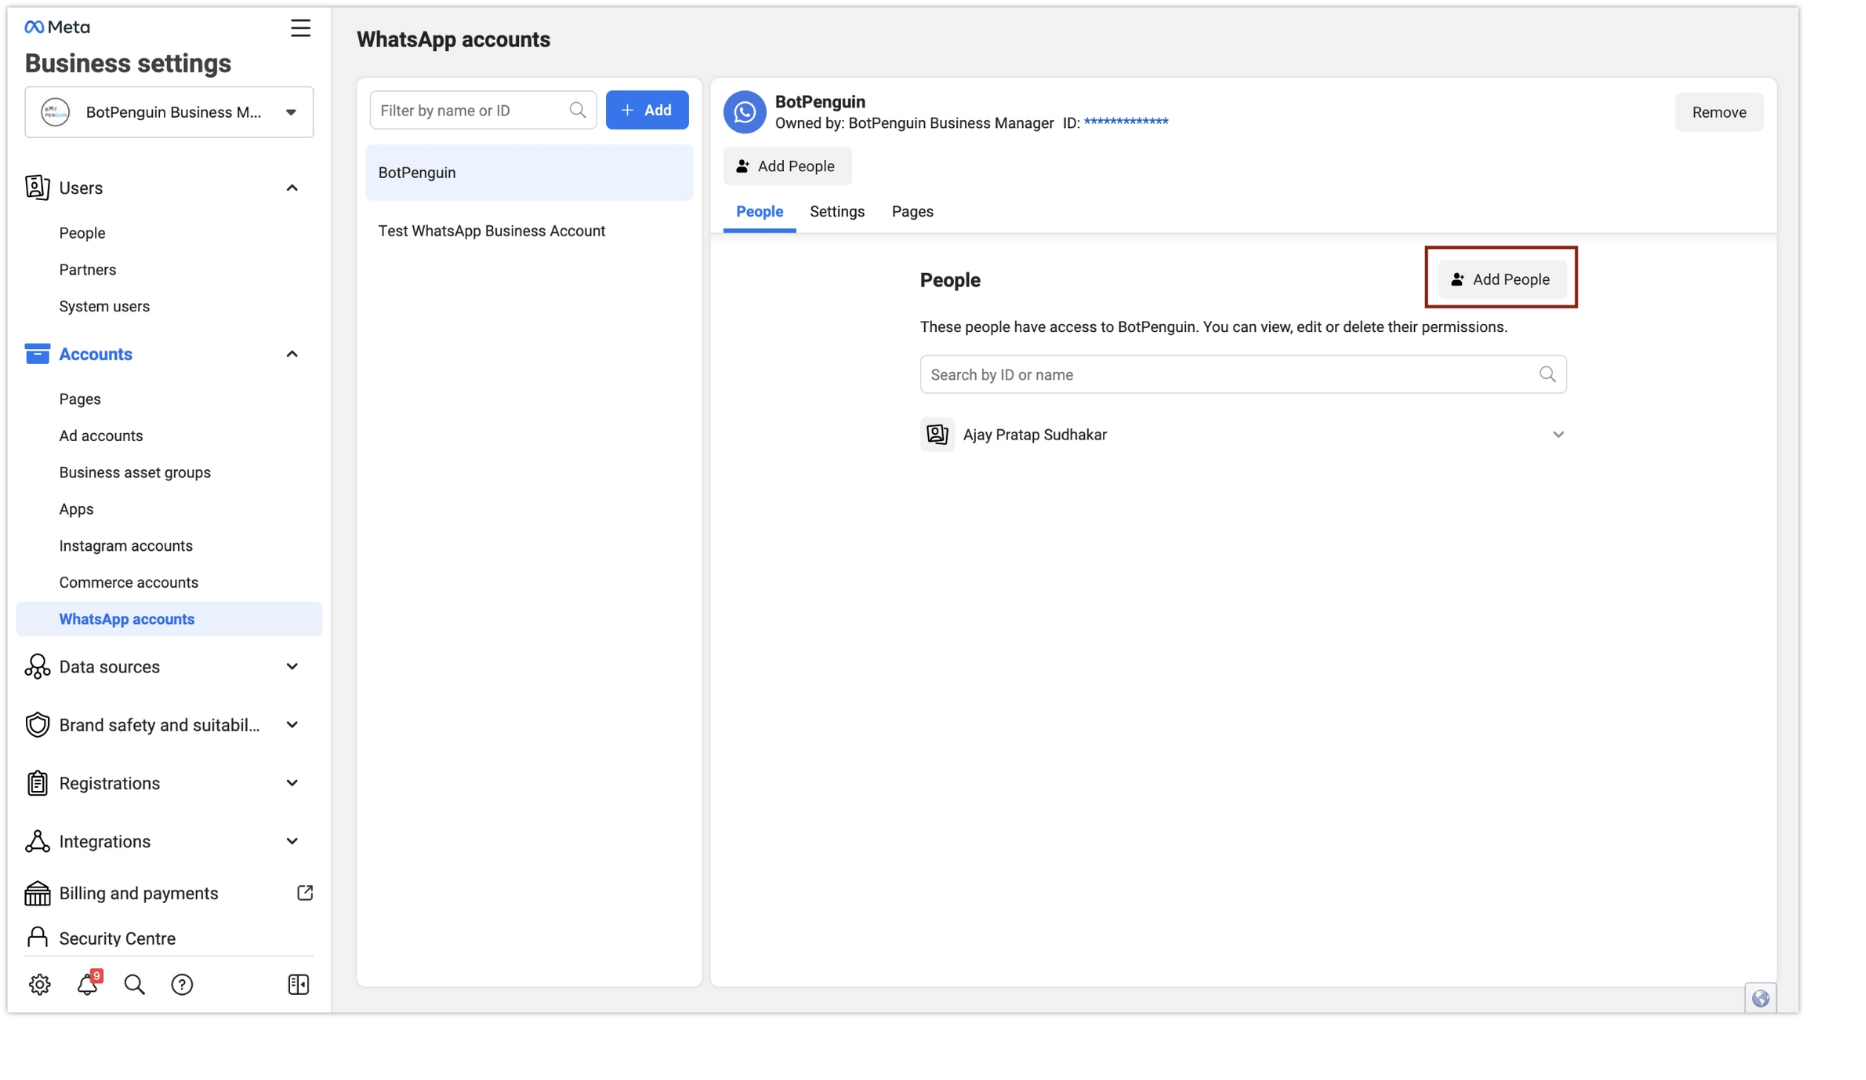Open Instagram accounts in sidebar

126,546
